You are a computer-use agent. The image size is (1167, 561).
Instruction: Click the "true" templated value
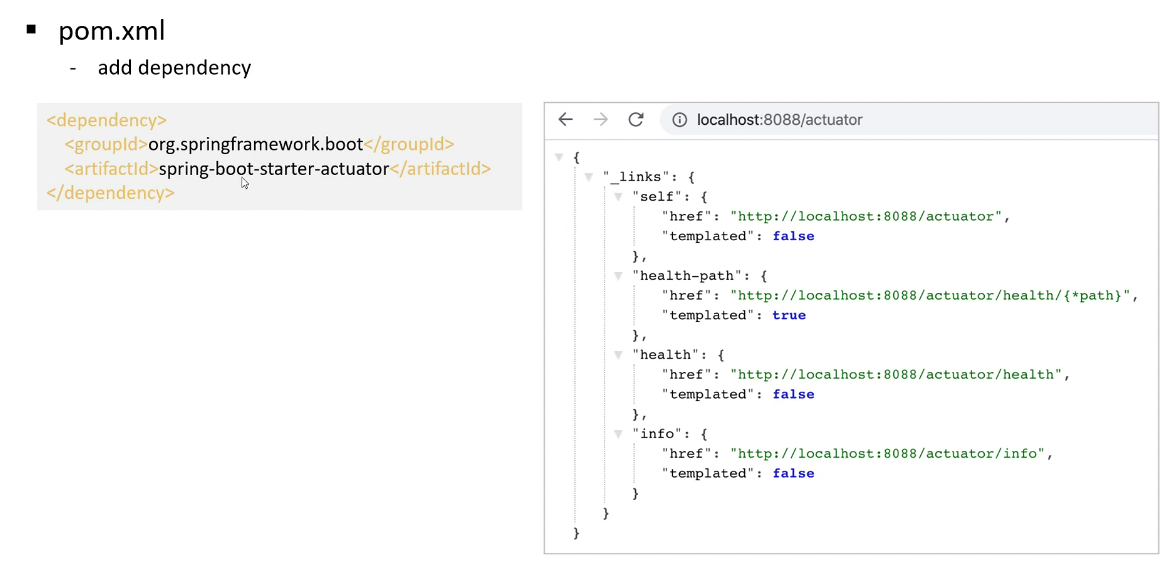tap(789, 315)
